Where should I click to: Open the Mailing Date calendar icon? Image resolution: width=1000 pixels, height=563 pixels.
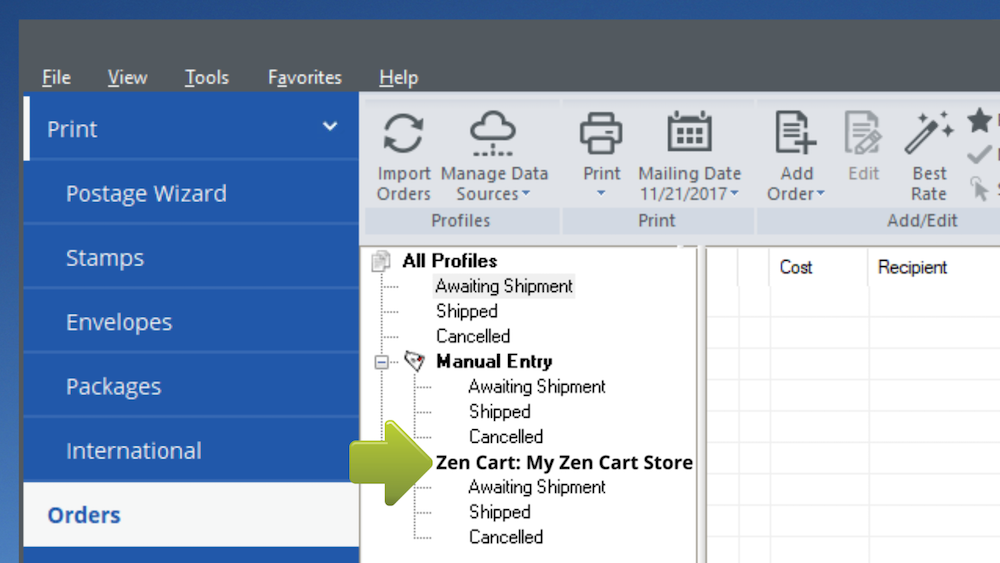[x=689, y=131]
